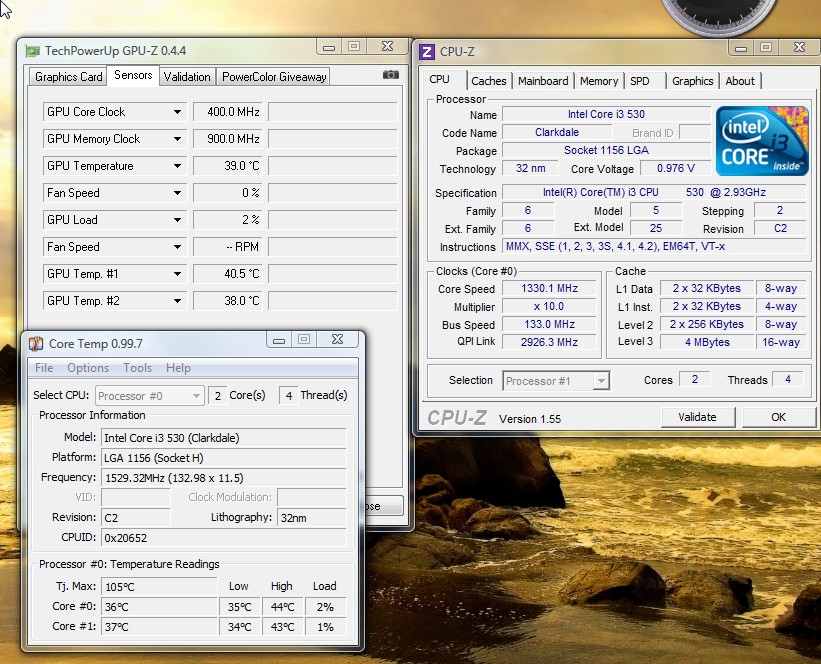Click the Level 3 cache 4 MBytes value
This screenshot has width=821, height=664.
[707, 342]
